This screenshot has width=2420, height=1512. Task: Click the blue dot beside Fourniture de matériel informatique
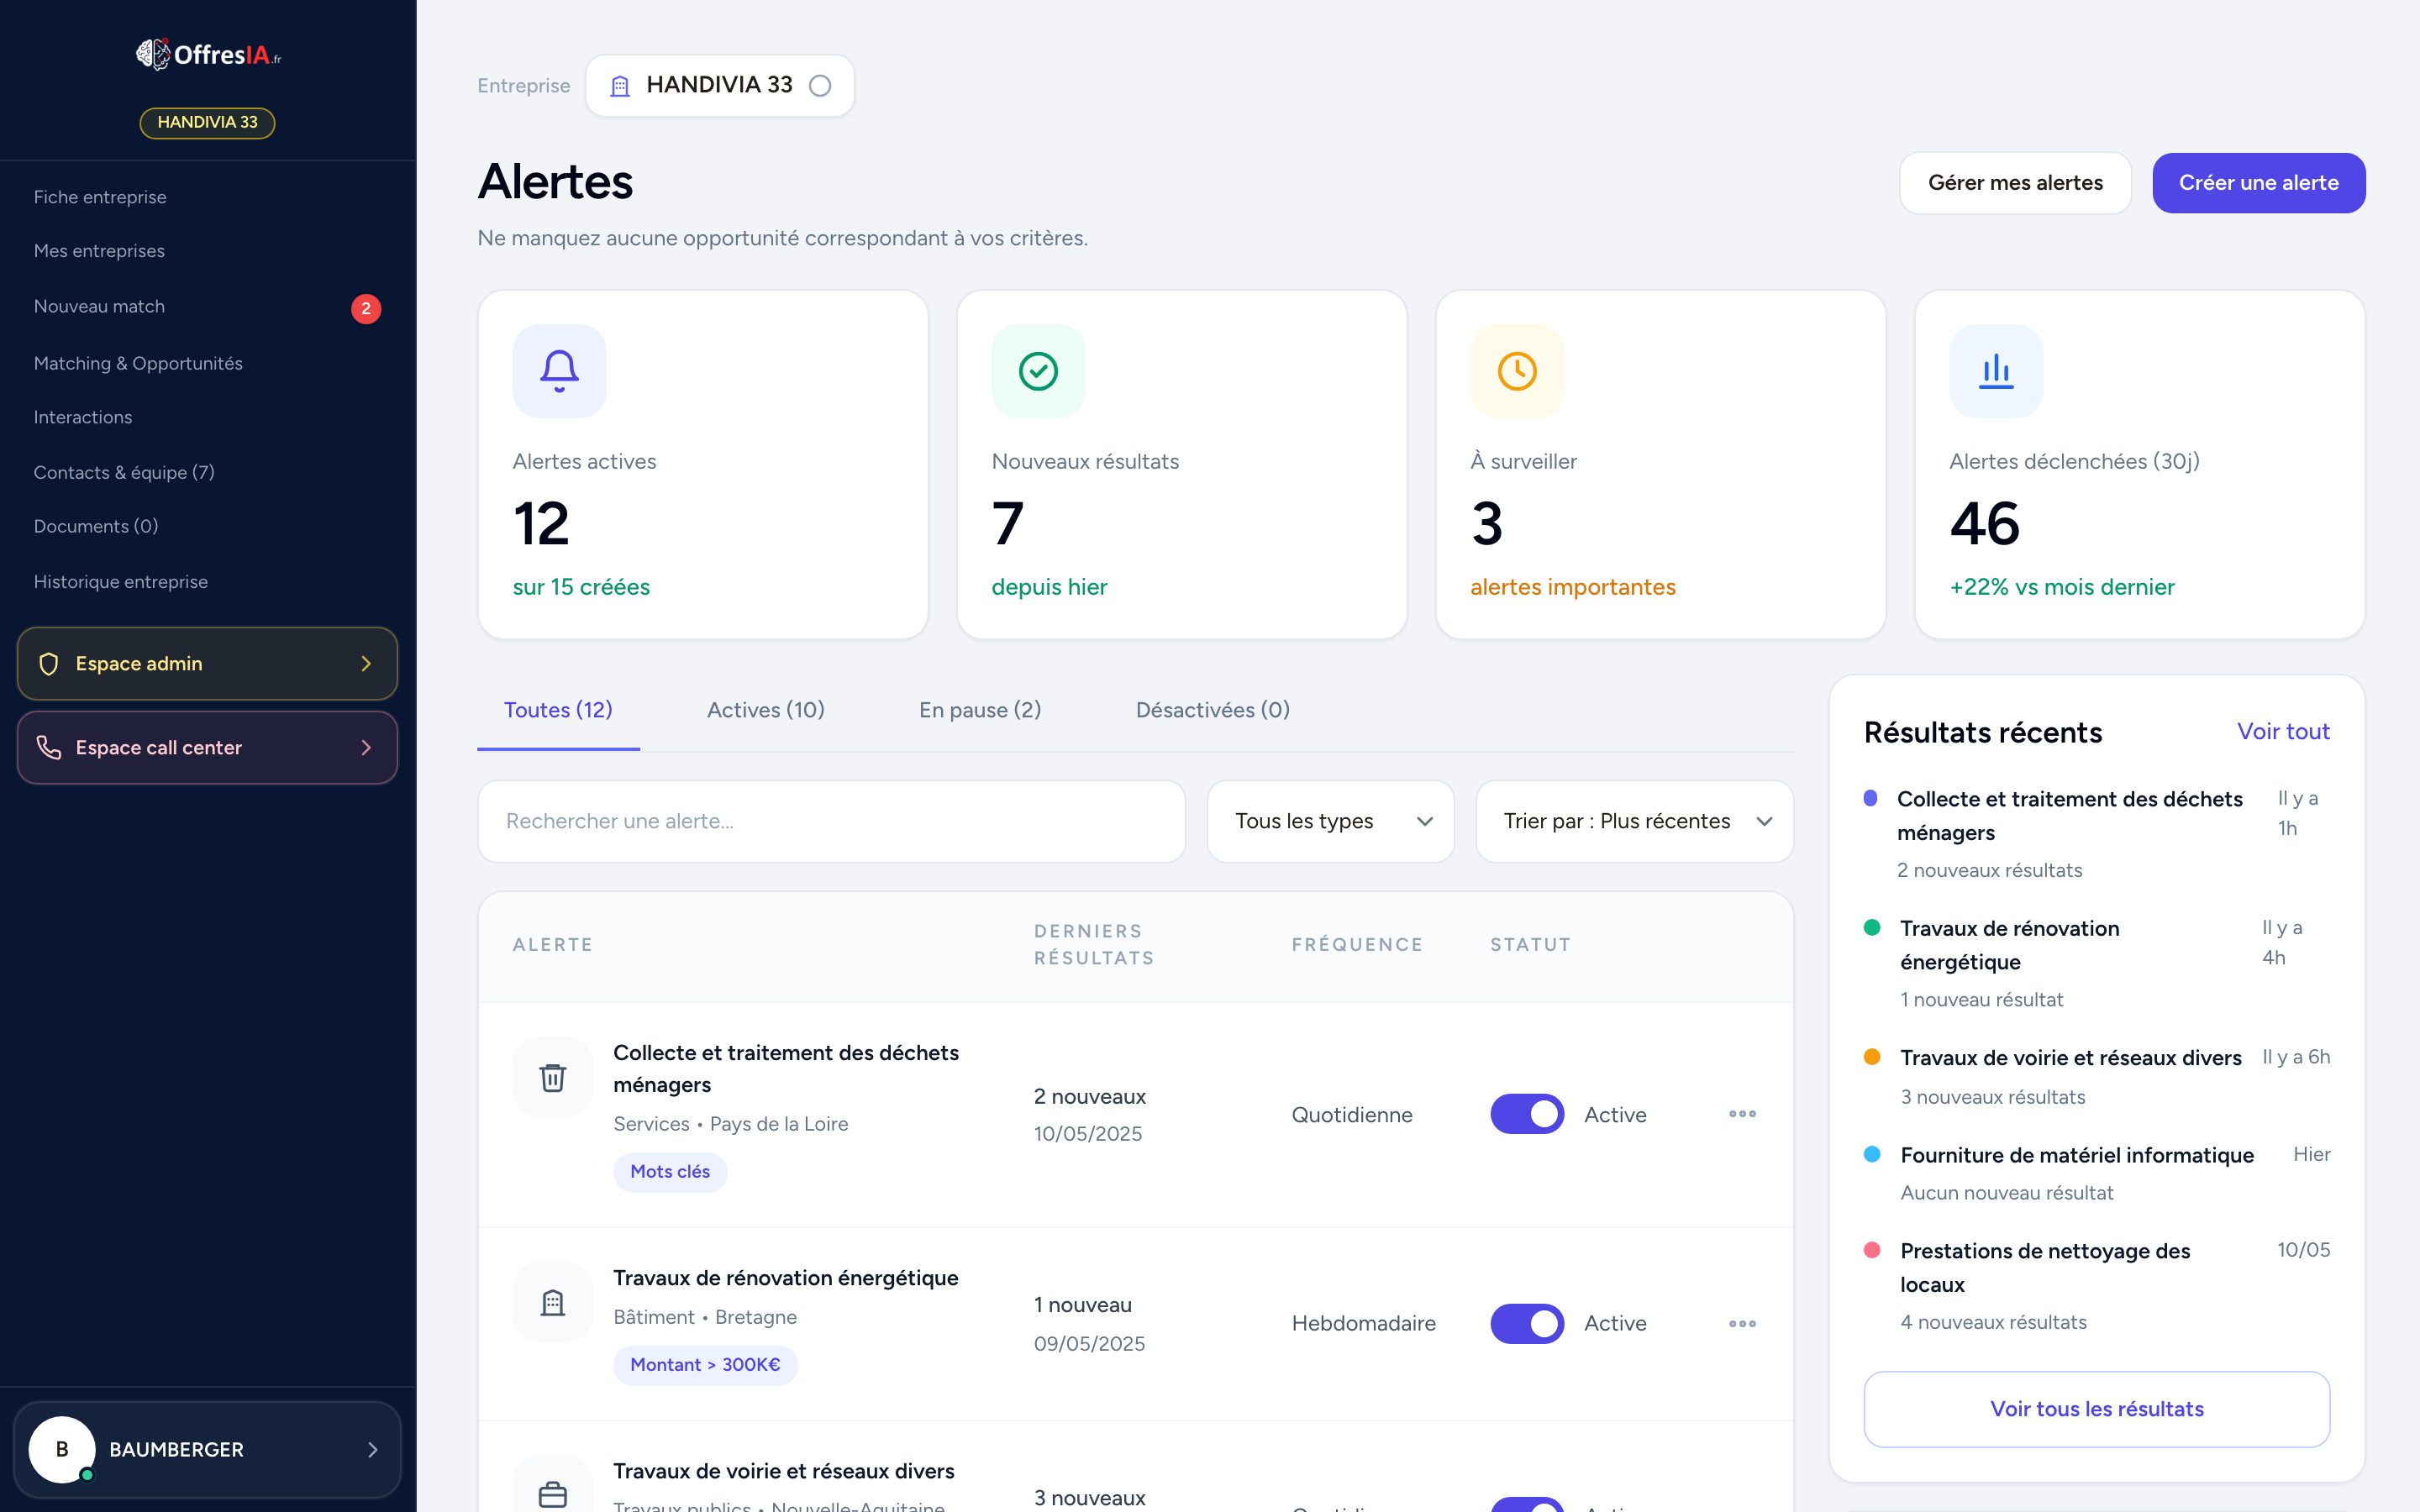click(1872, 1154)
